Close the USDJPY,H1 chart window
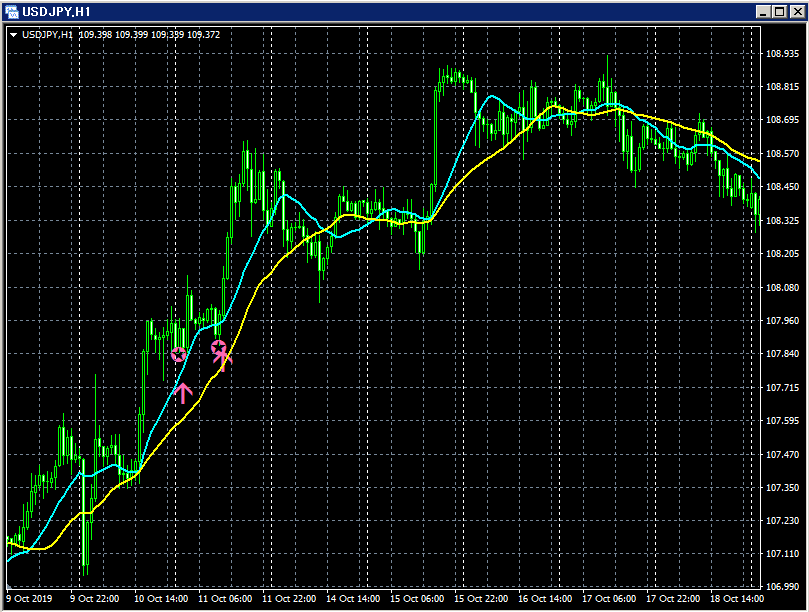809x612 pixels. (797, 12)
